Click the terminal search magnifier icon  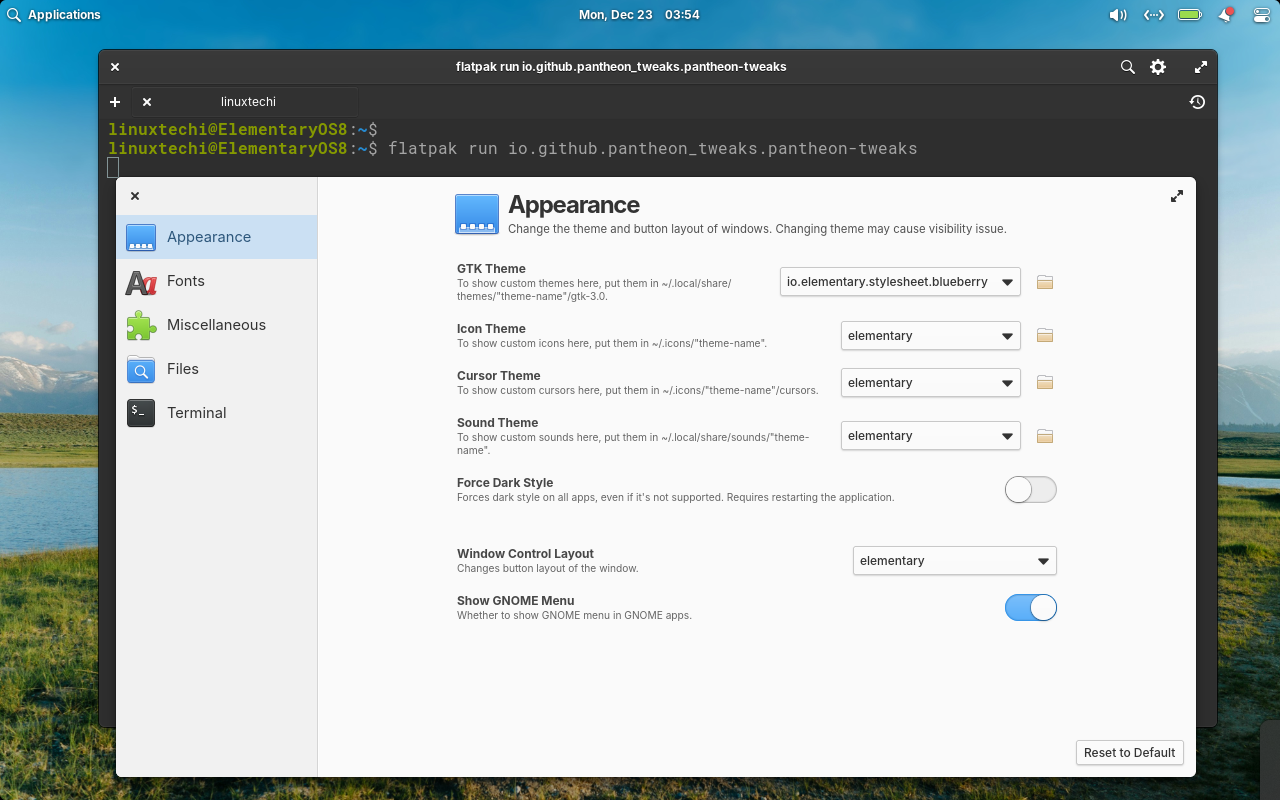[x=1127, y=67]
